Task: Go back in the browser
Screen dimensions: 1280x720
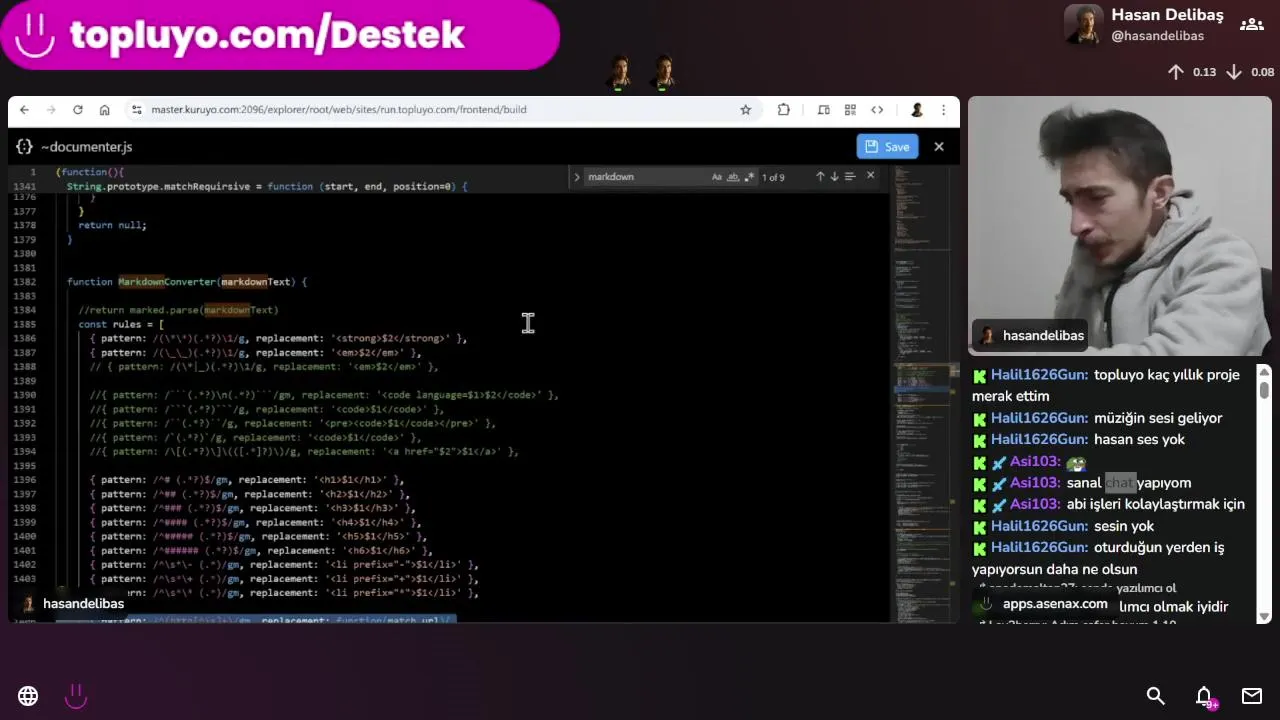Action: (25, 110)
